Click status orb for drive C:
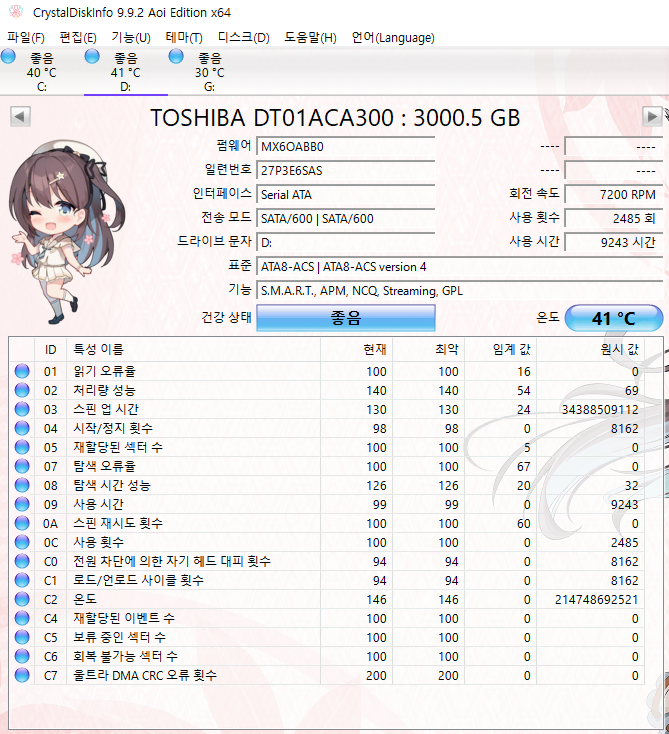This screenshot has height=734, width=669. (x=8, y=56)
